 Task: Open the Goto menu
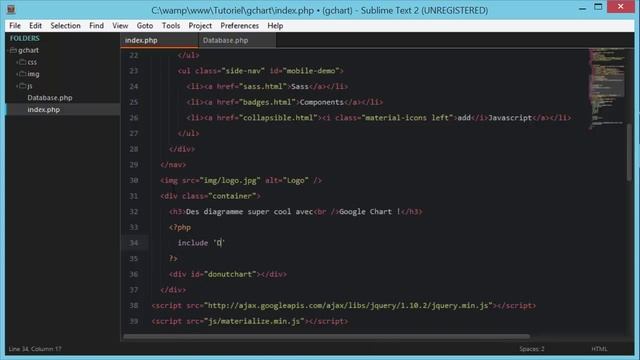(x=144, y=26)
